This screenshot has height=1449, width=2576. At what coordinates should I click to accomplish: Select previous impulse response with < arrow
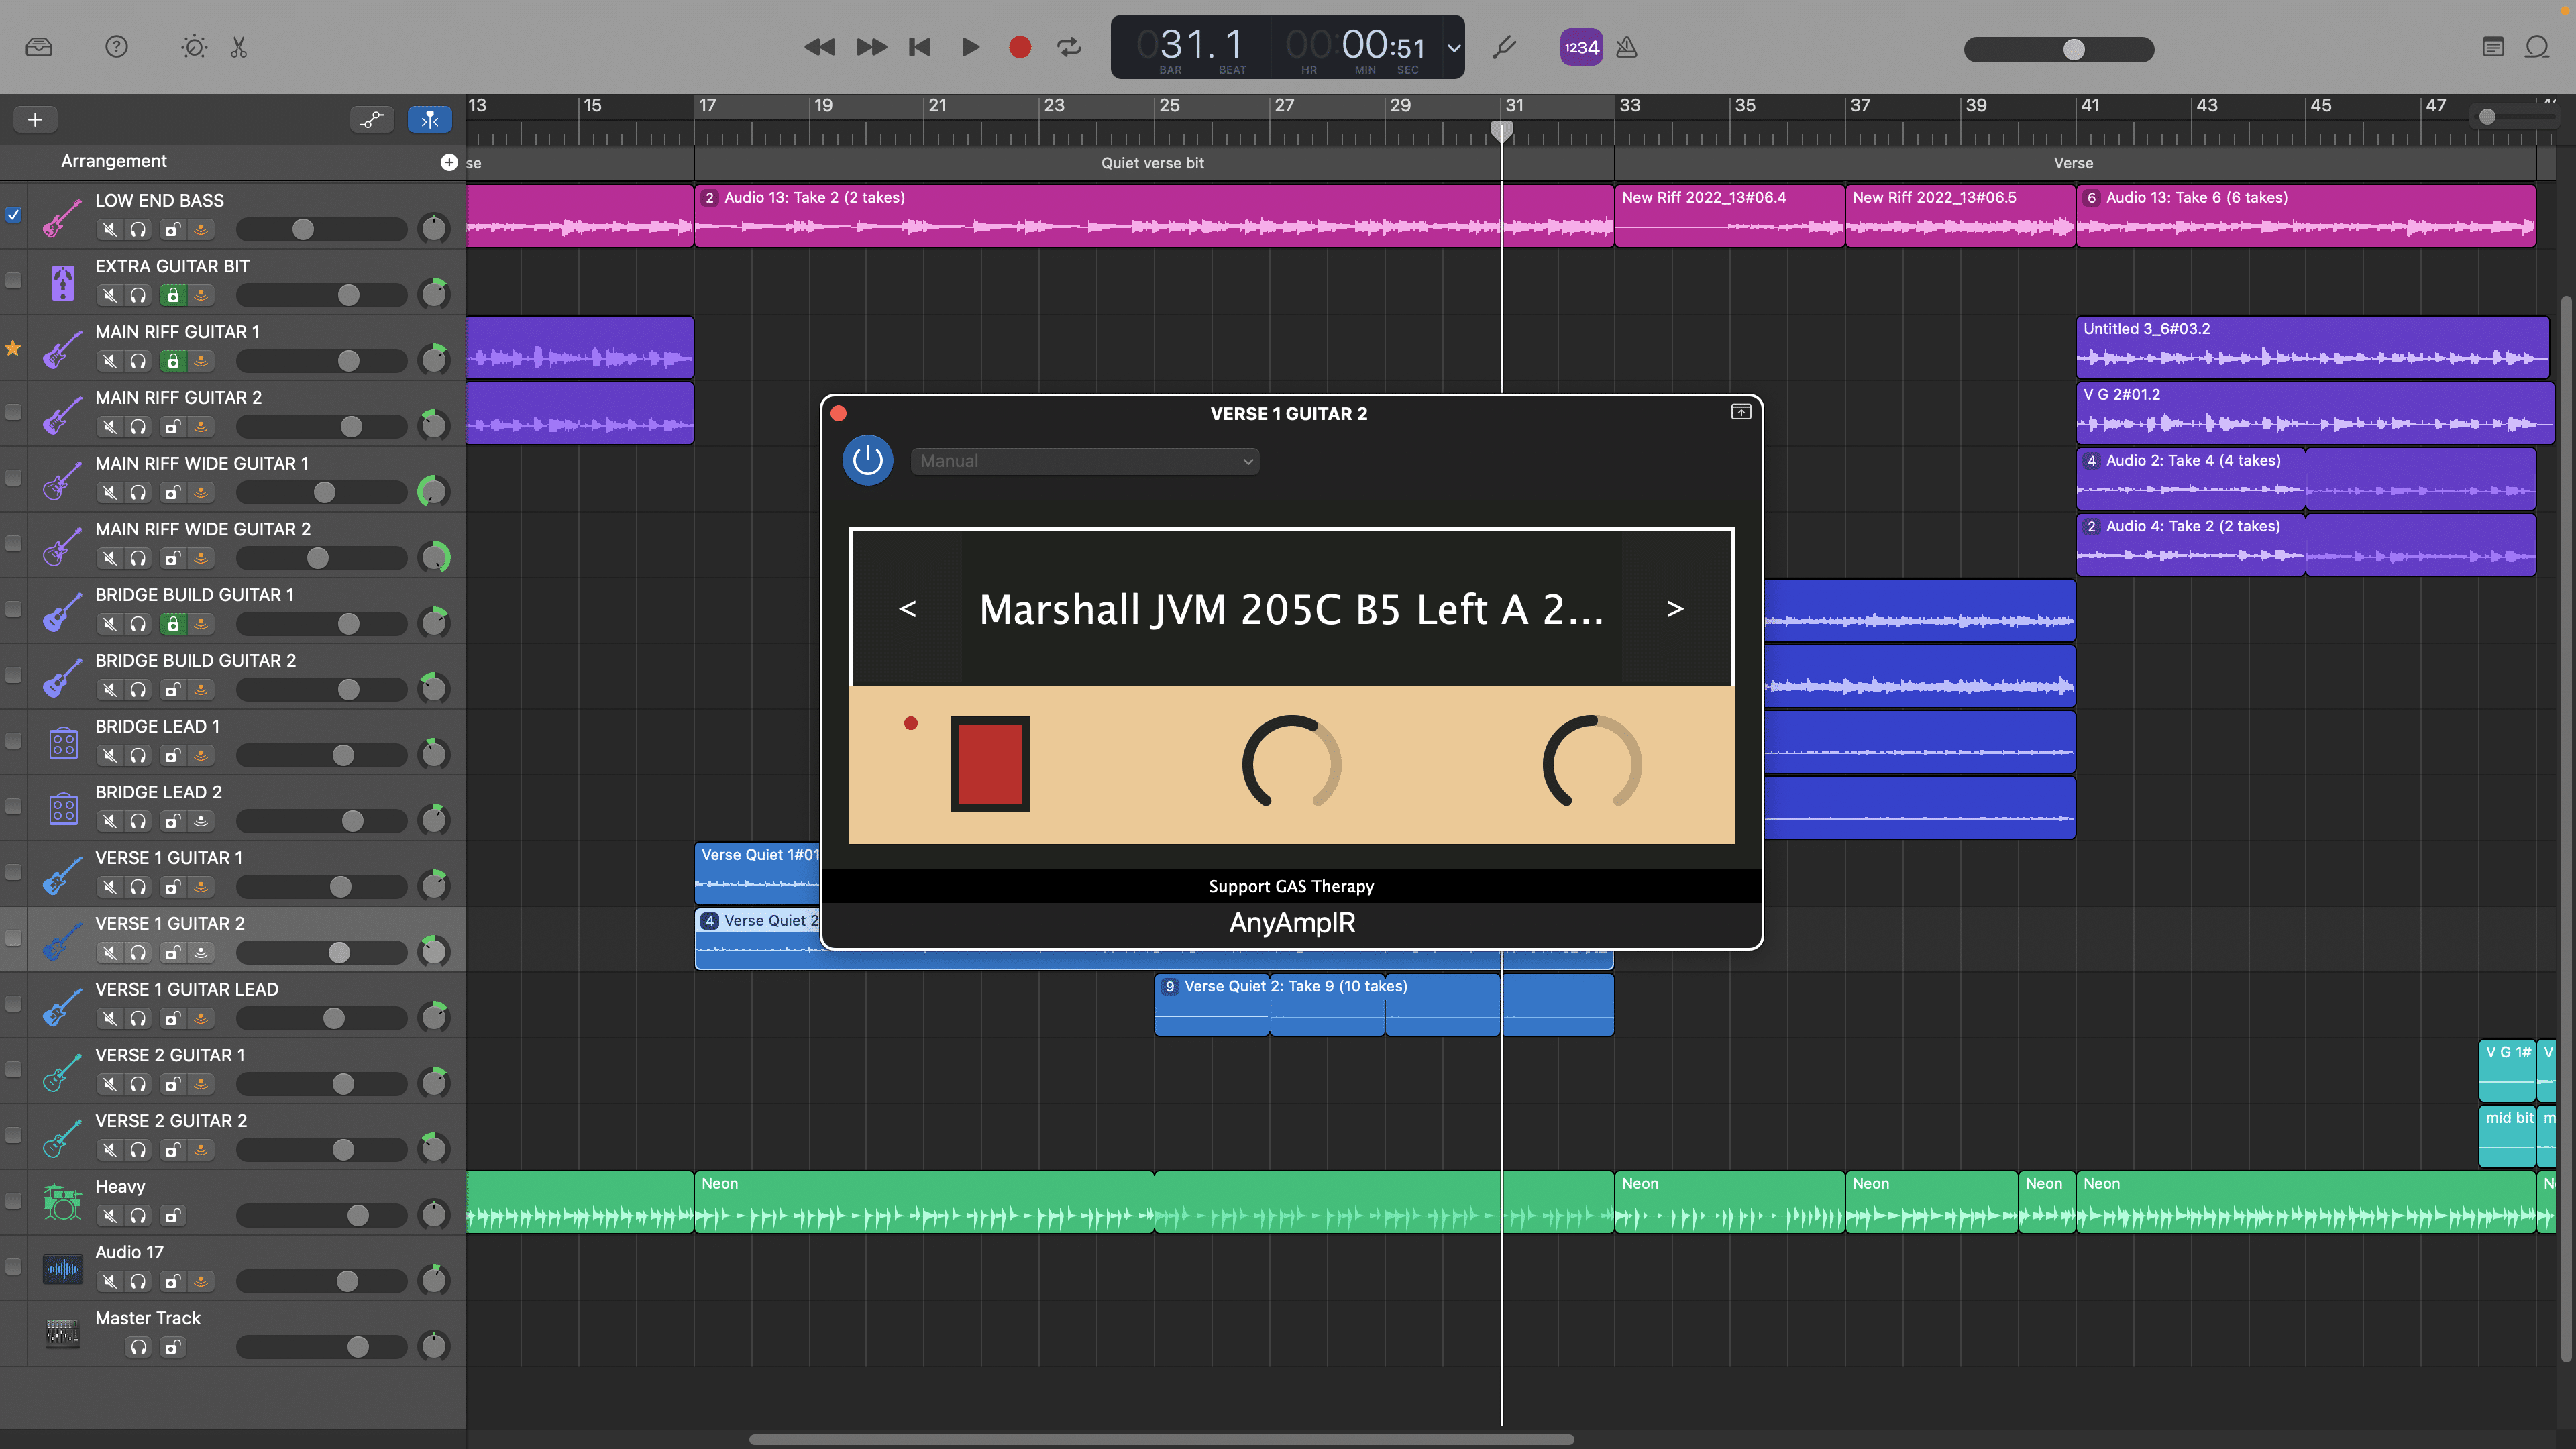907,608
